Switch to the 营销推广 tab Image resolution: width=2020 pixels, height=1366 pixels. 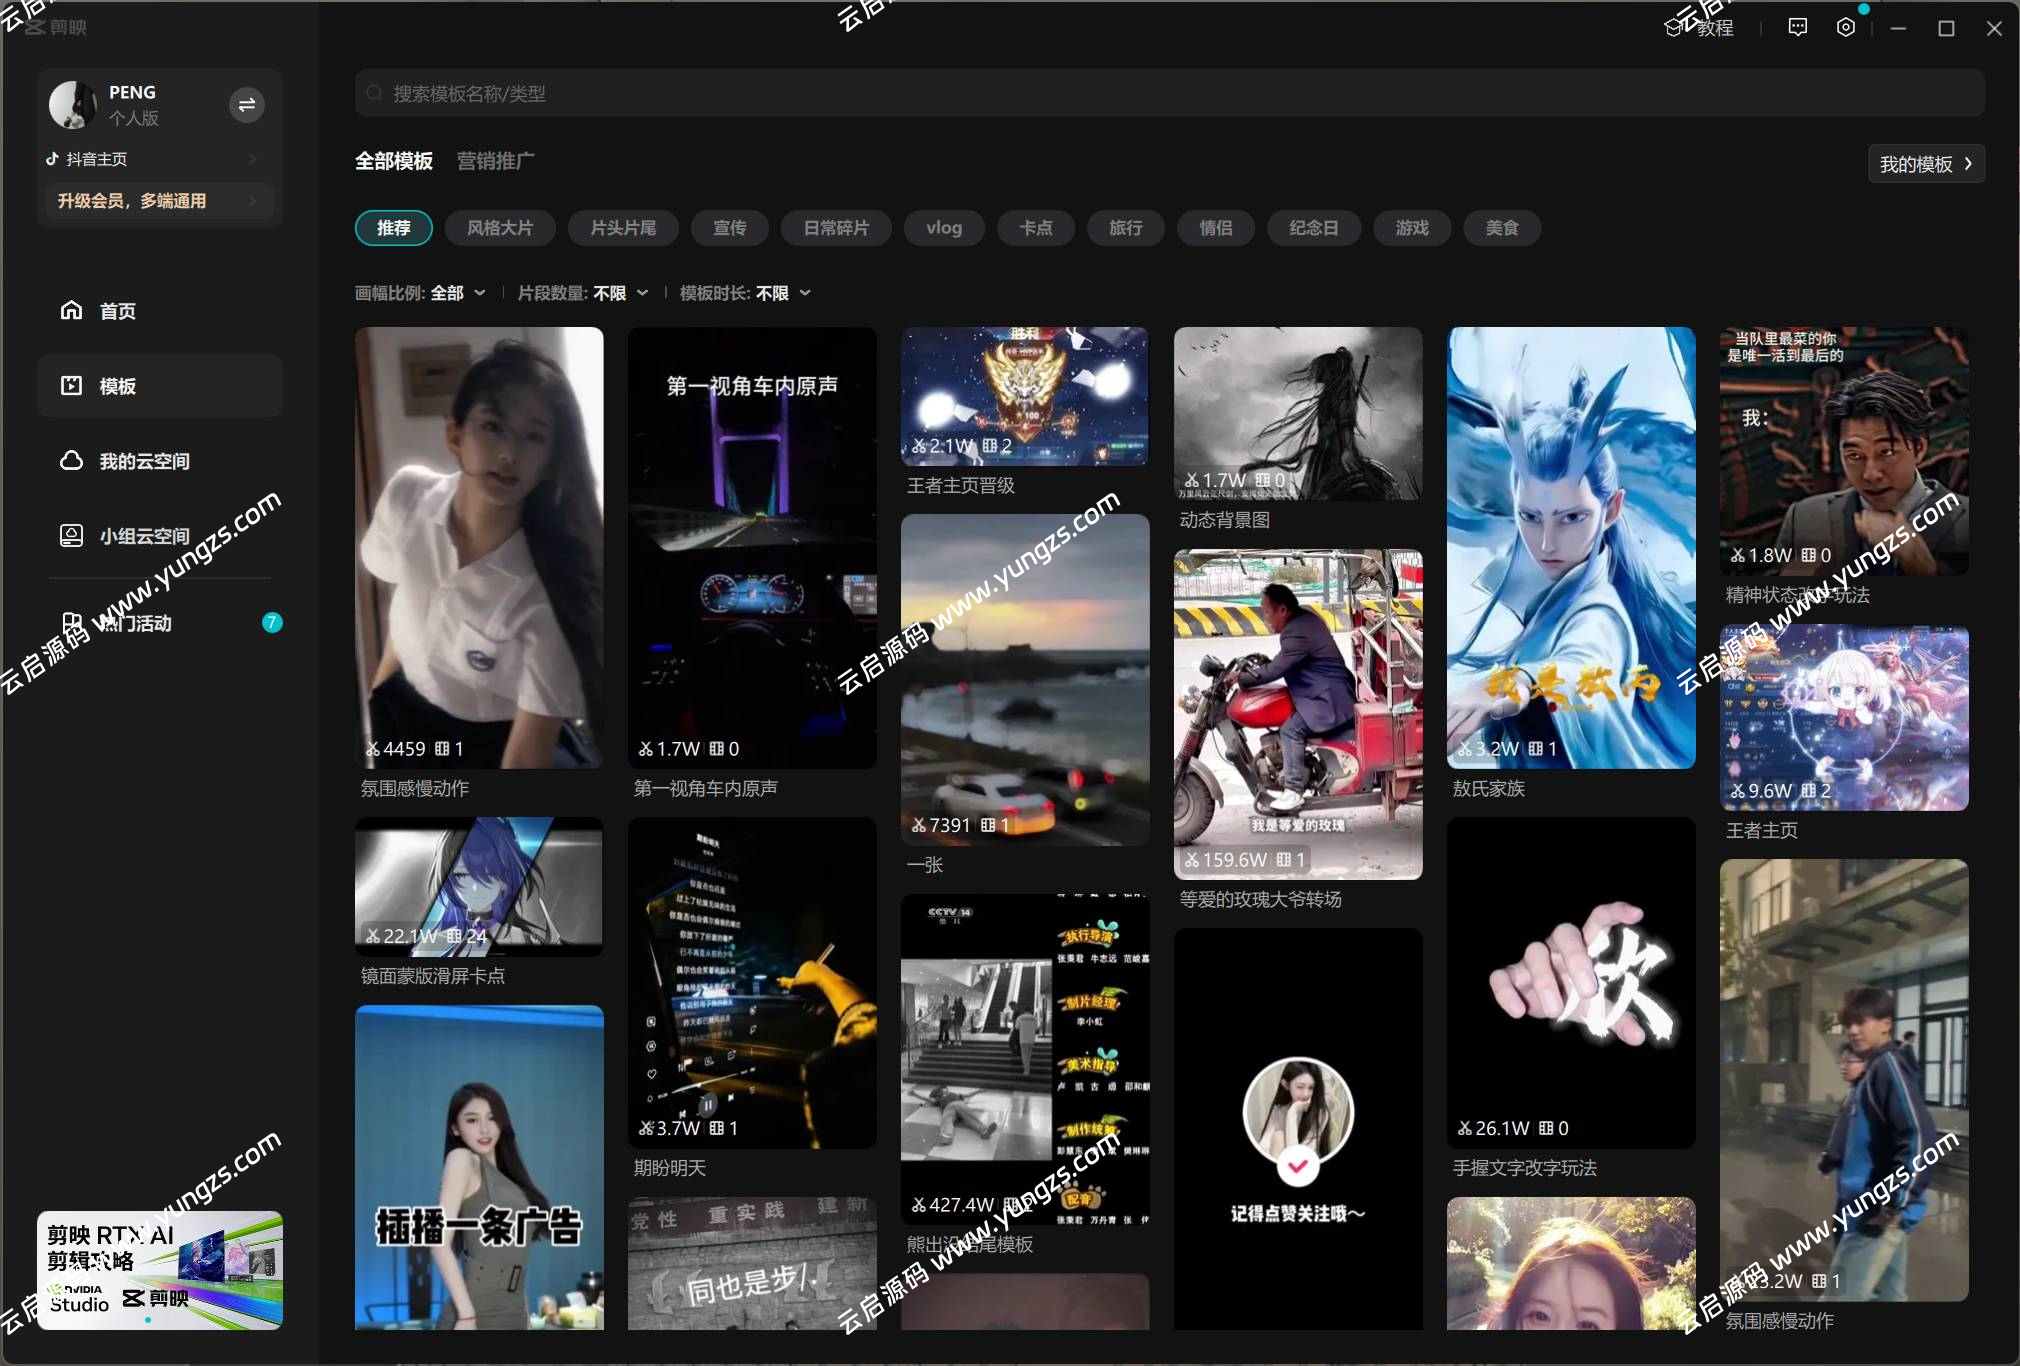coord(495,161)
